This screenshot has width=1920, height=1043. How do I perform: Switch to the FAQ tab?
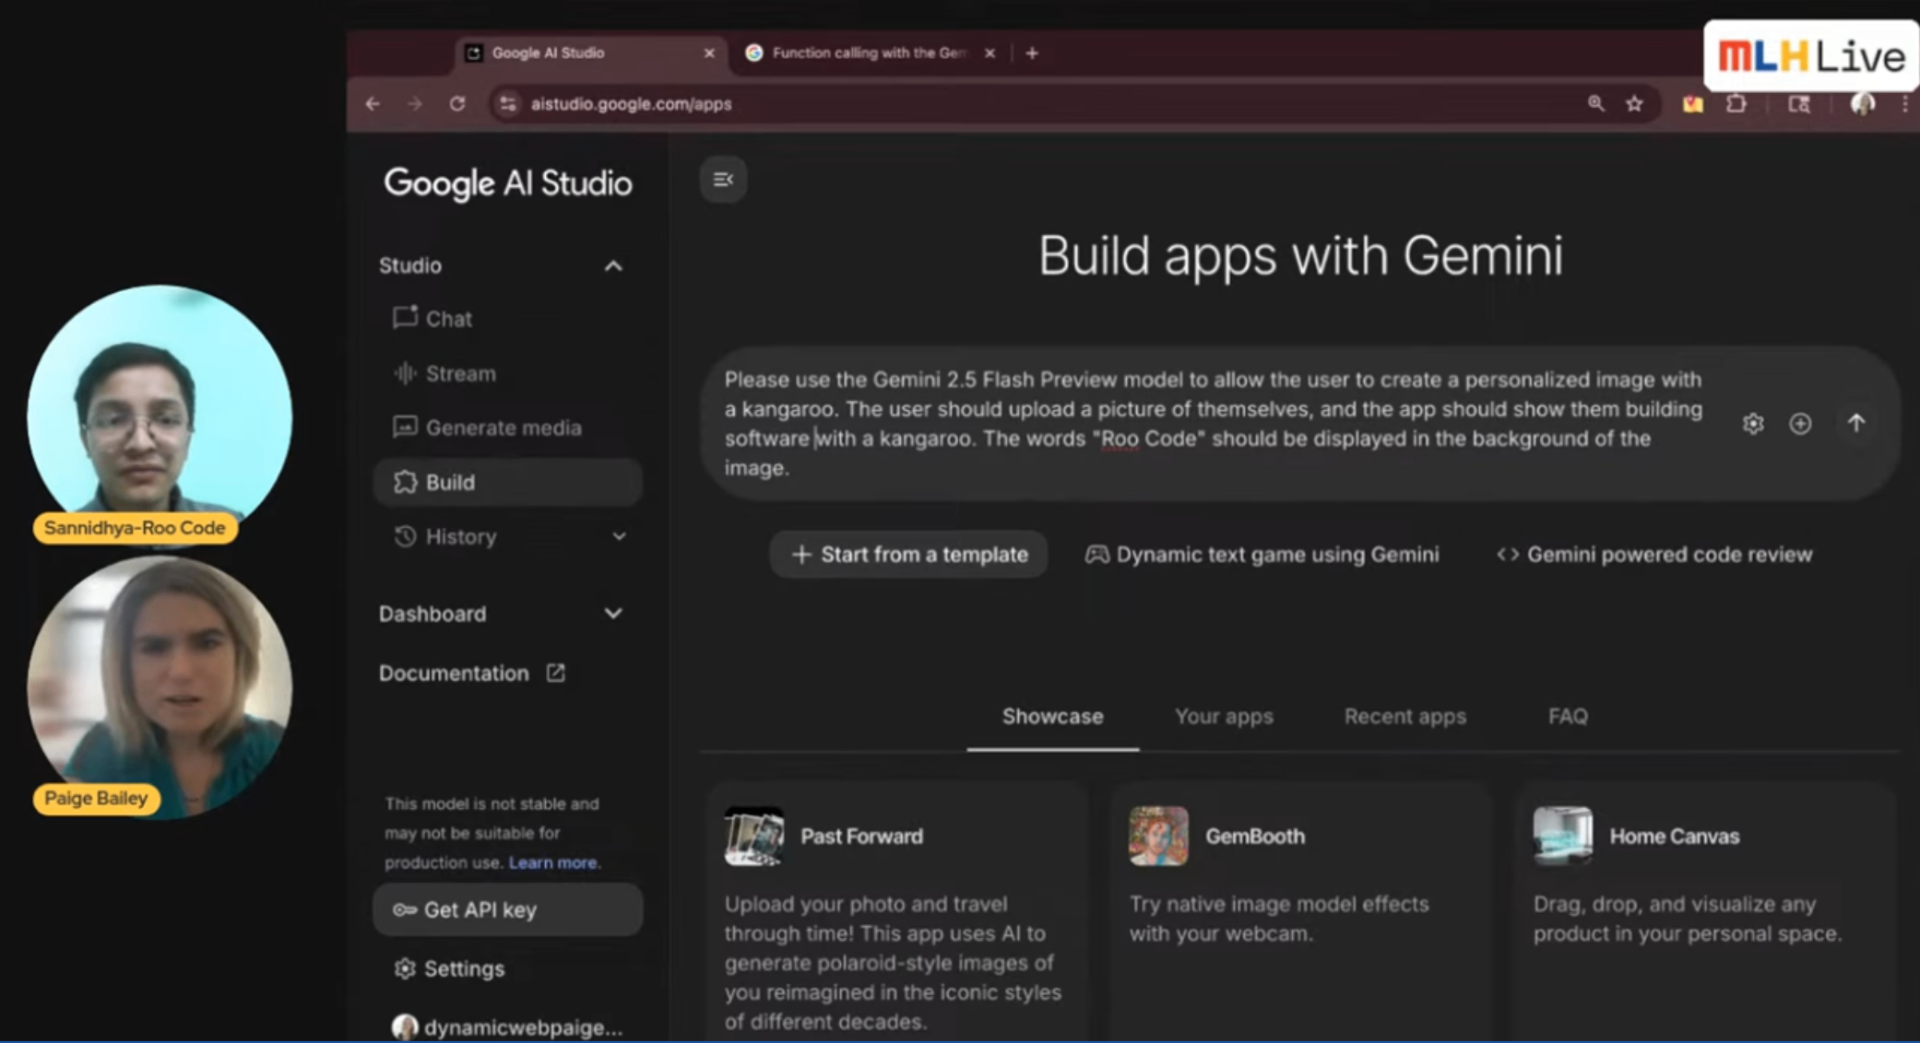point(1567,717)
